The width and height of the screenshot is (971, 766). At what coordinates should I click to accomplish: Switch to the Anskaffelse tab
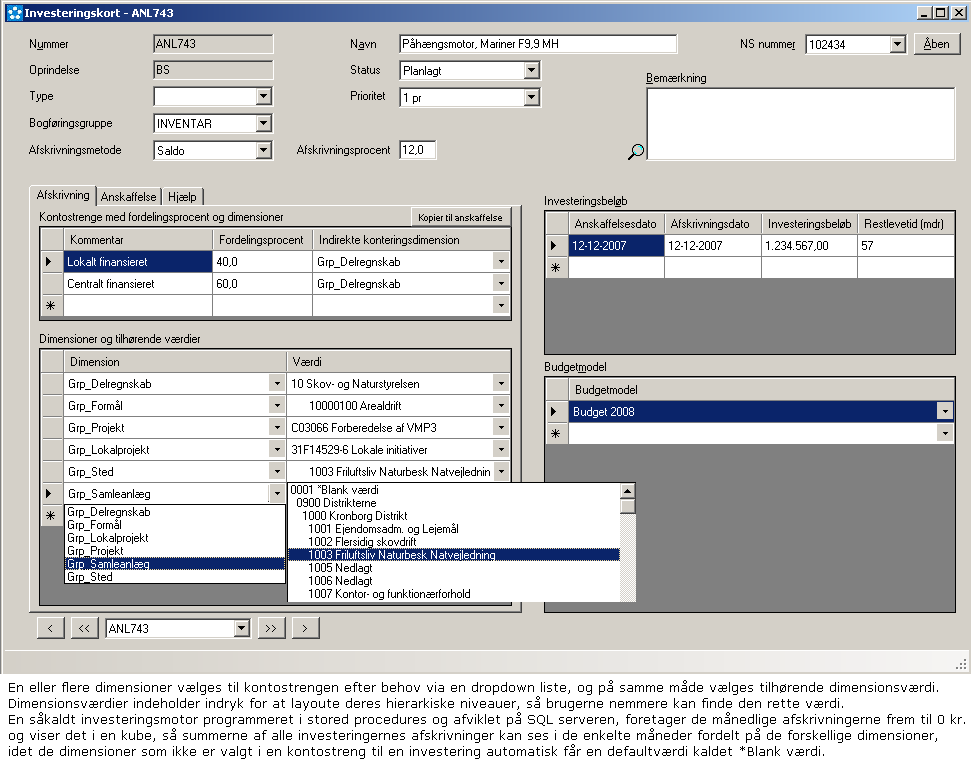click(128, 197)
